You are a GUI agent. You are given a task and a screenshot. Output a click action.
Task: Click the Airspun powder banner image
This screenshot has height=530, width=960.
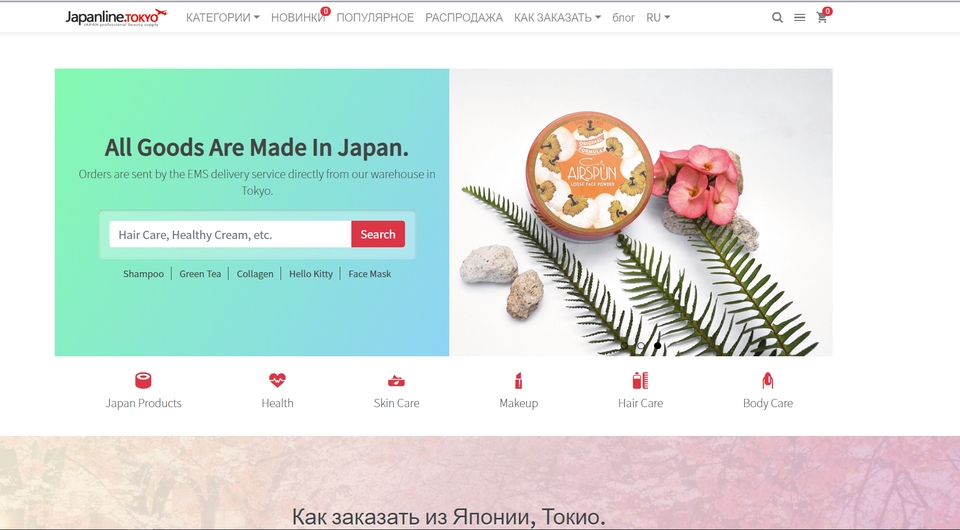tap(641, 212)
